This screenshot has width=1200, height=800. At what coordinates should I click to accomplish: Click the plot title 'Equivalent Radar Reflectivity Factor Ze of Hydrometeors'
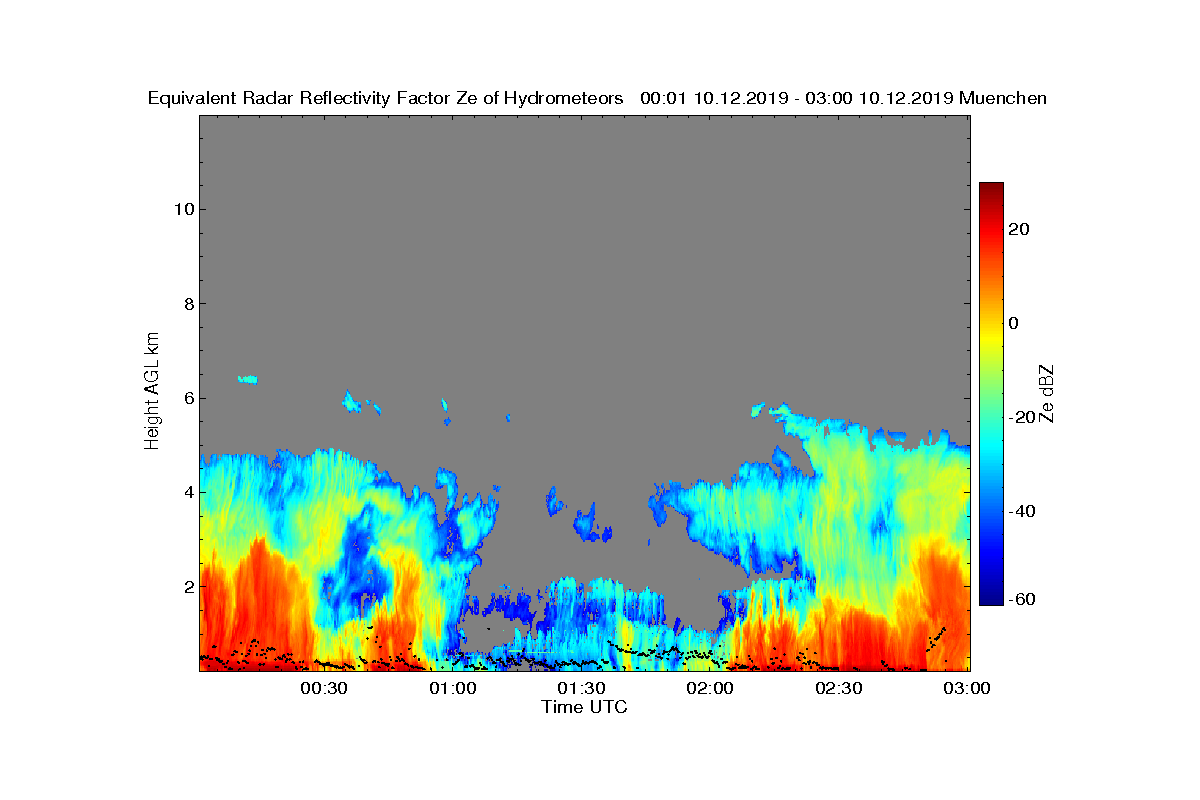[x=386, y=98]
